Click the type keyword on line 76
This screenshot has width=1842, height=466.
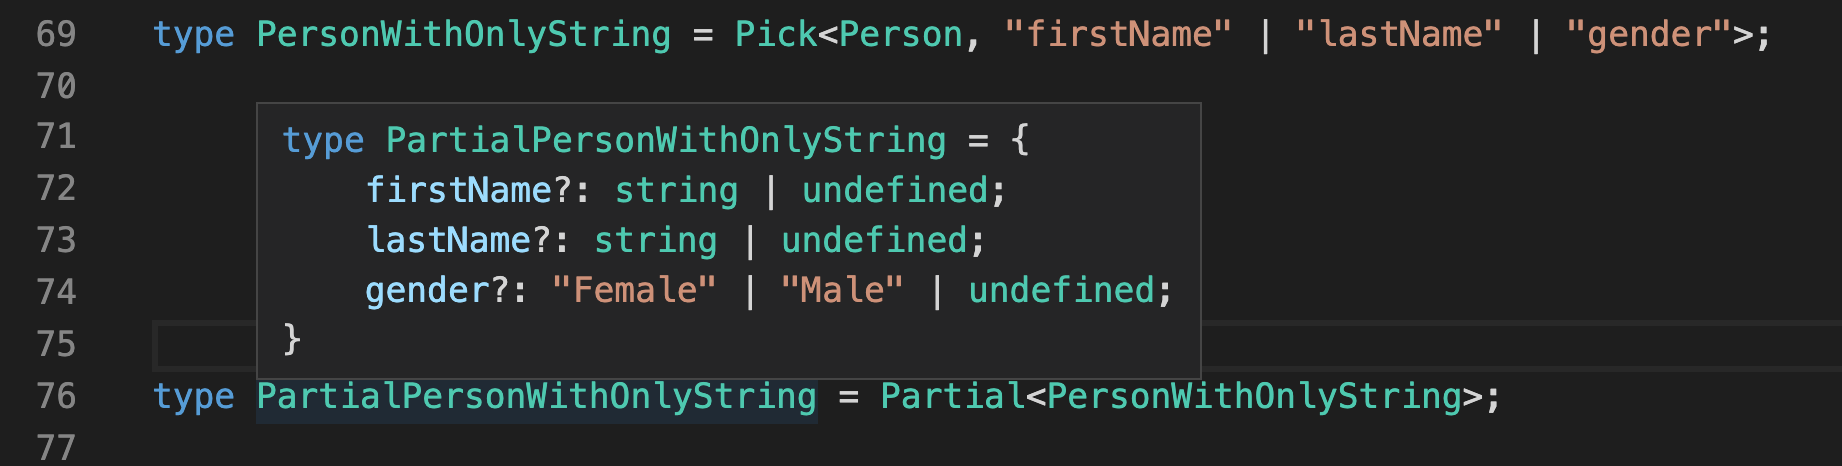pyautogui.click(x=193, y=396)
